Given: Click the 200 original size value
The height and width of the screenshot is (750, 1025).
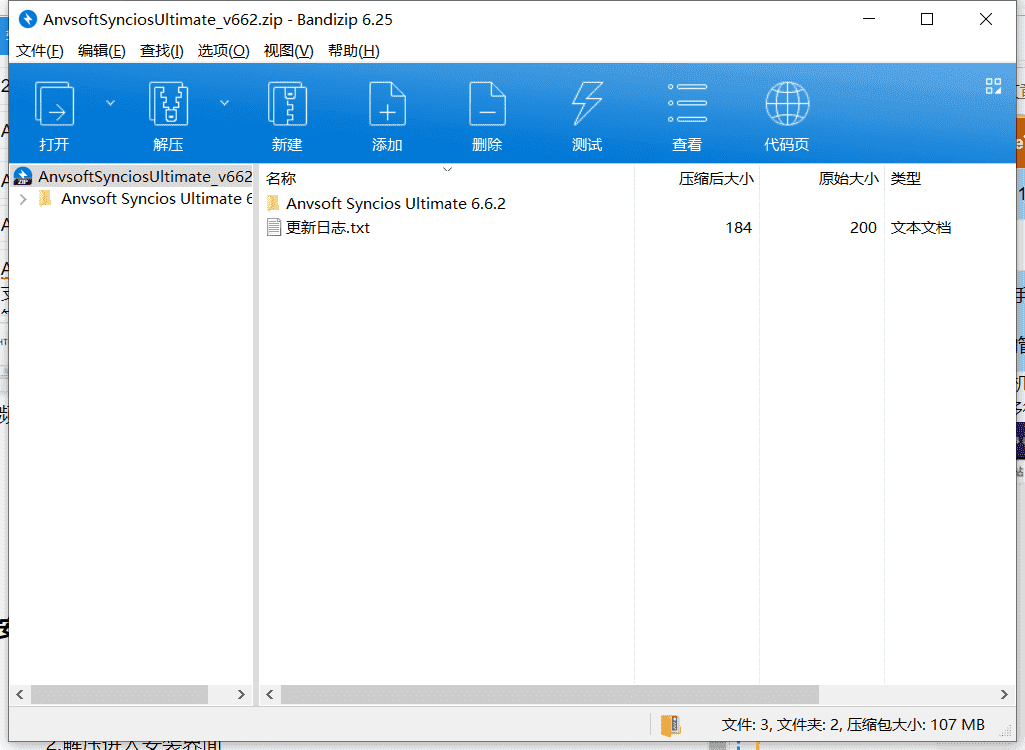Looking at the screenshot, I should click(863, 228).
